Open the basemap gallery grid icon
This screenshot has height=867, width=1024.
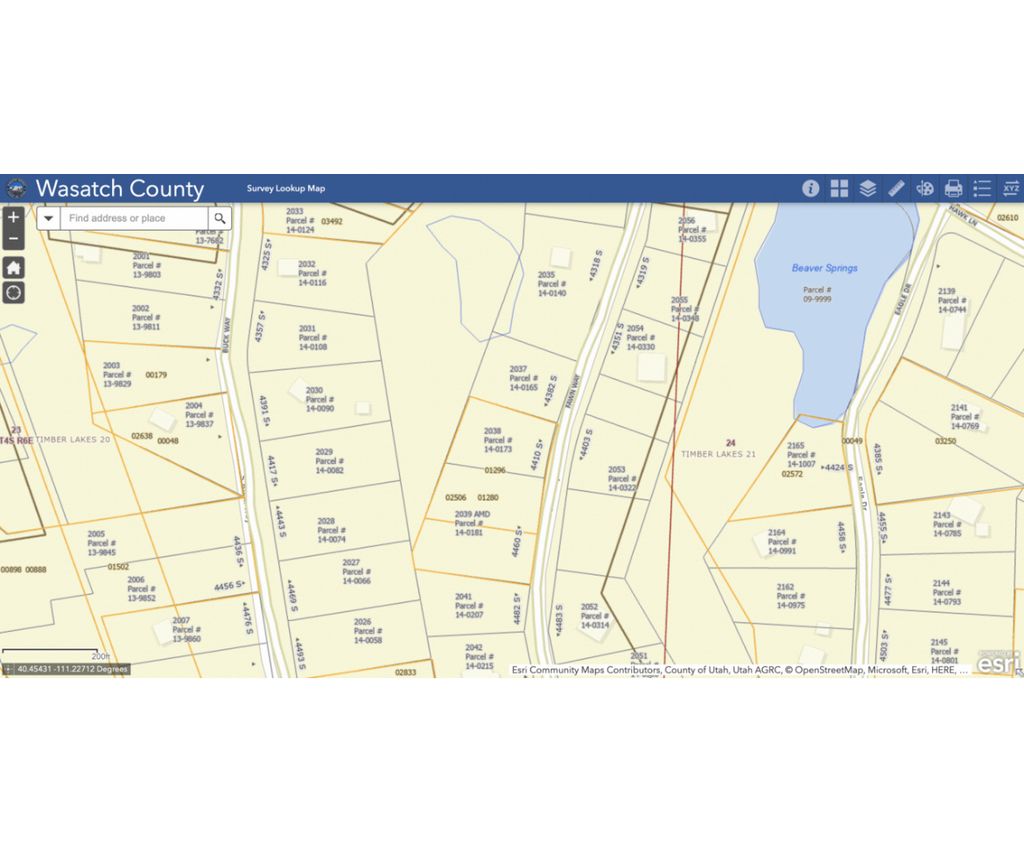point(839,189)
